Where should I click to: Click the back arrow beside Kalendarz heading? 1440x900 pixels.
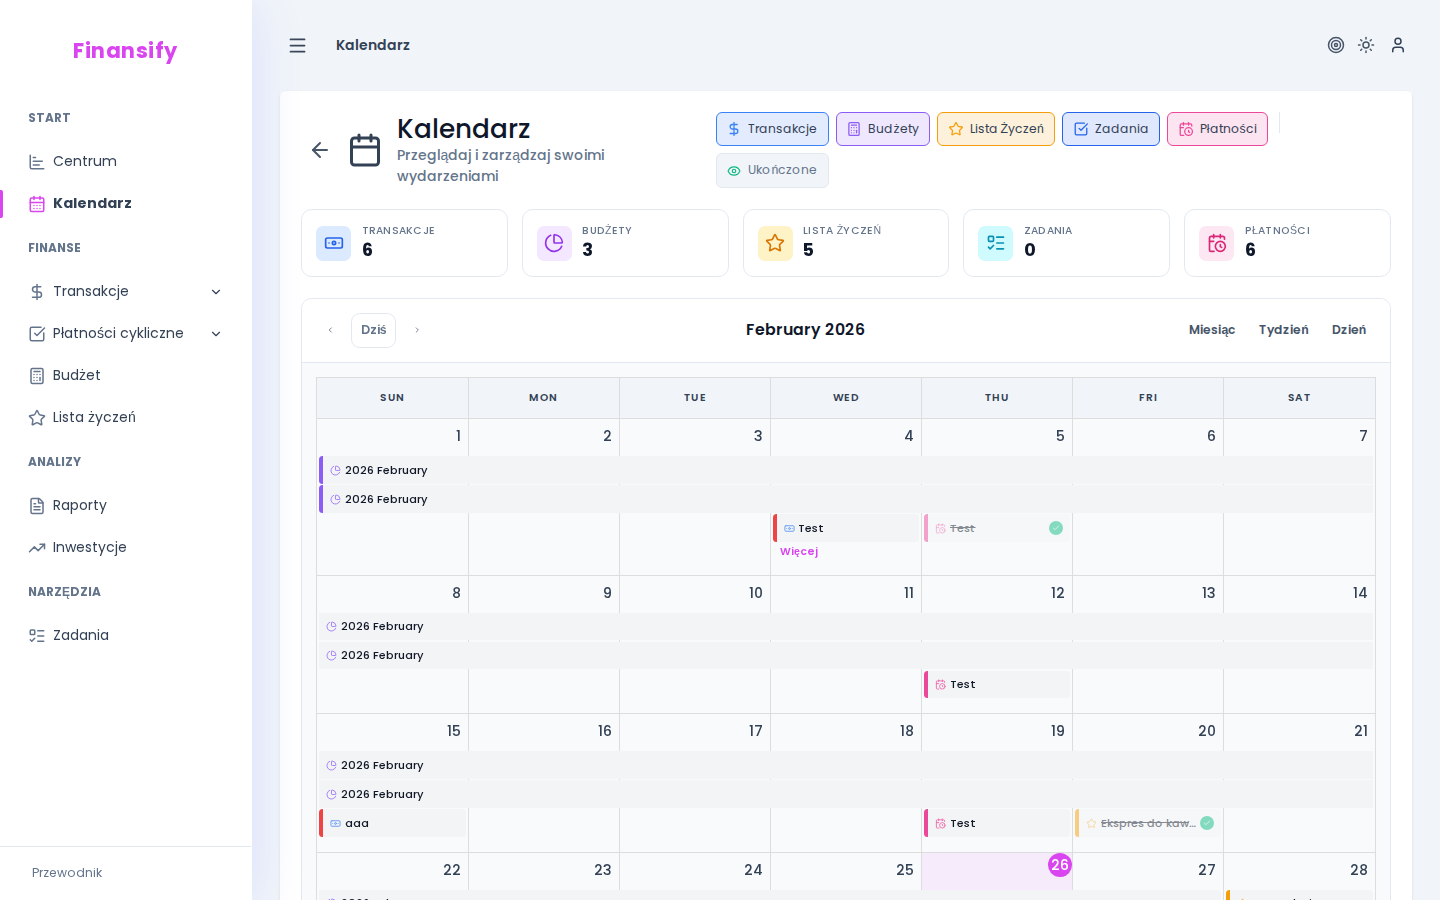(320, 150)
